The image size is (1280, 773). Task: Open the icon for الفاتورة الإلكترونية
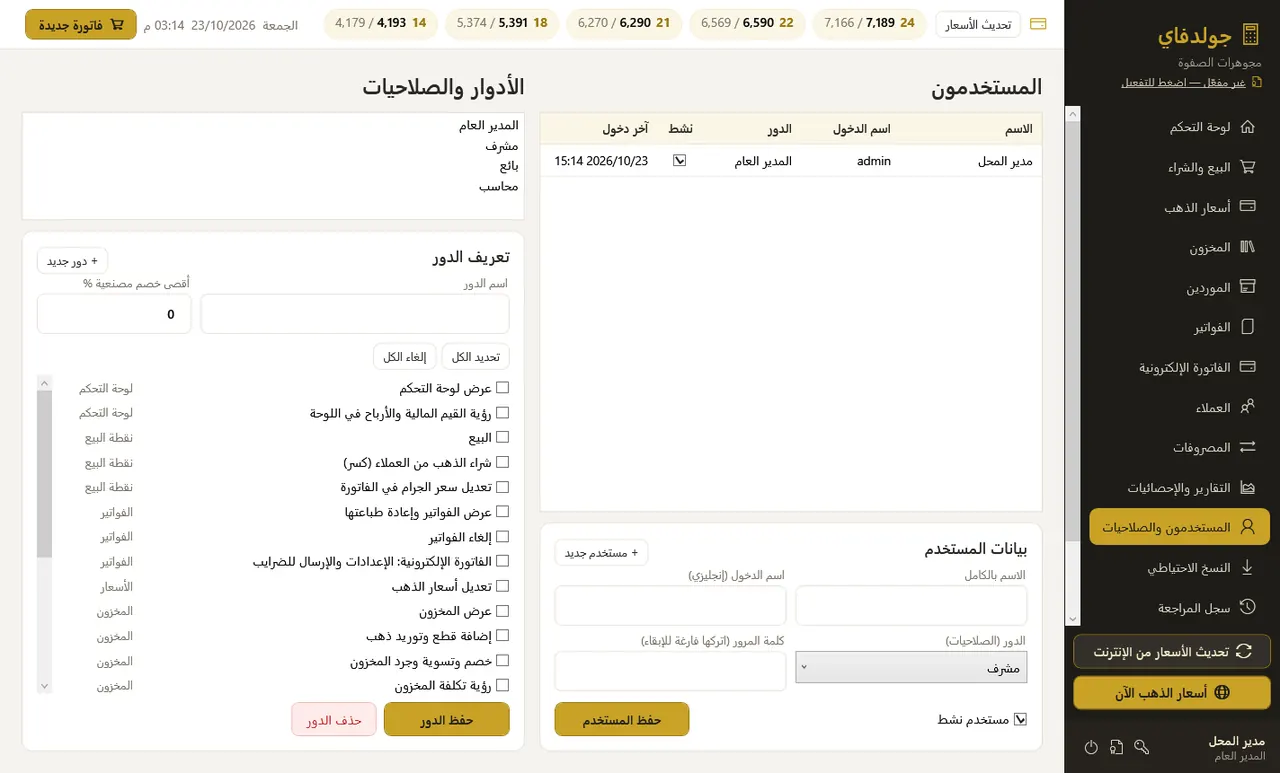[x=1247, y=367]
